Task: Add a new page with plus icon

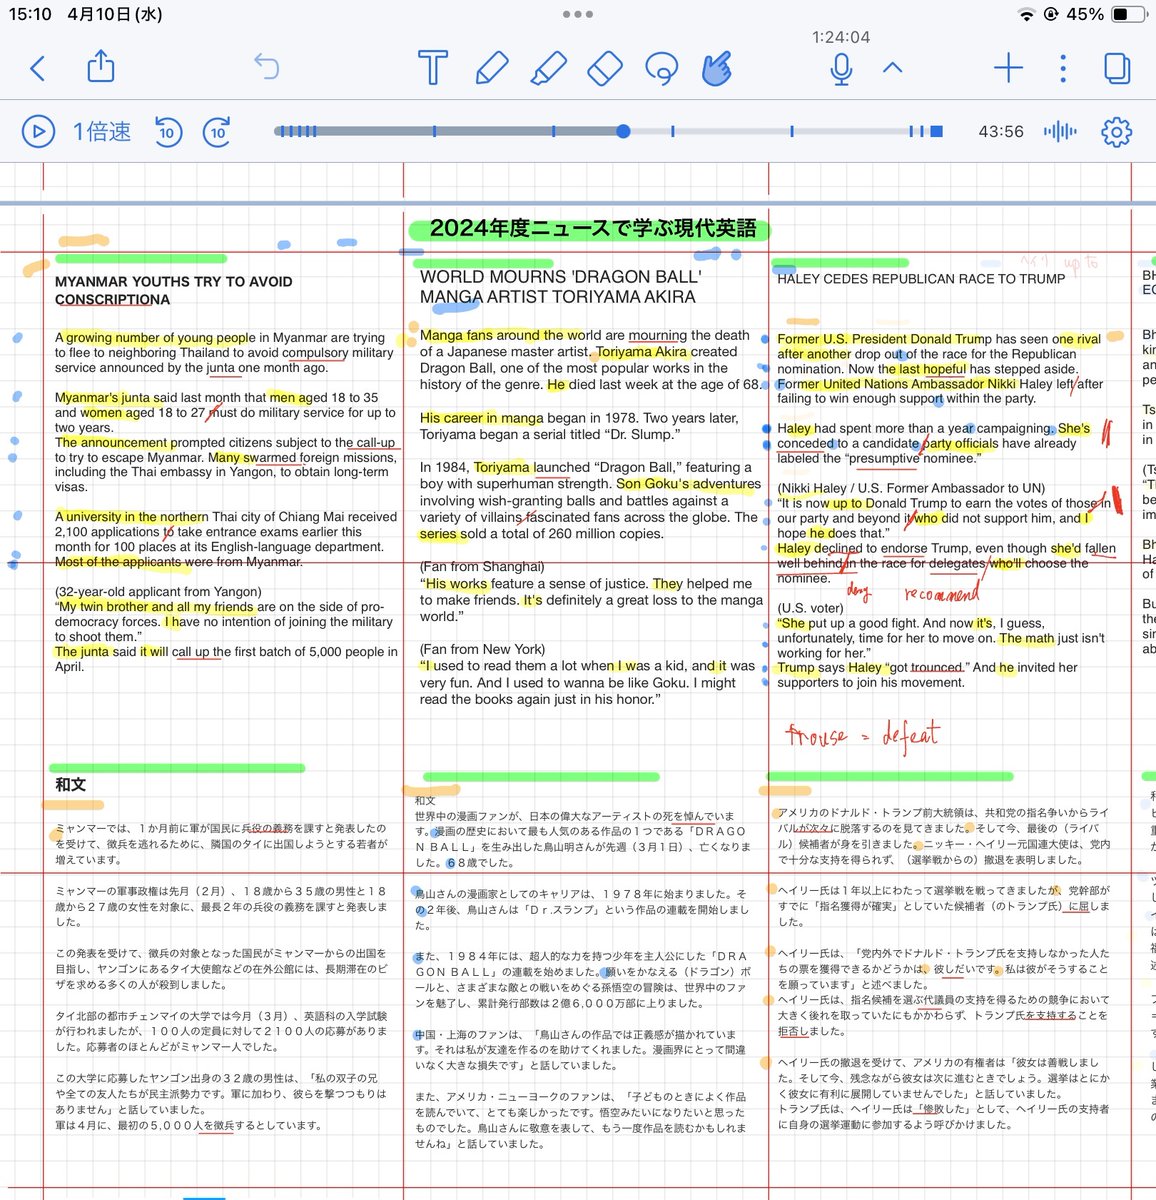Action: (x=1008, y=68)
